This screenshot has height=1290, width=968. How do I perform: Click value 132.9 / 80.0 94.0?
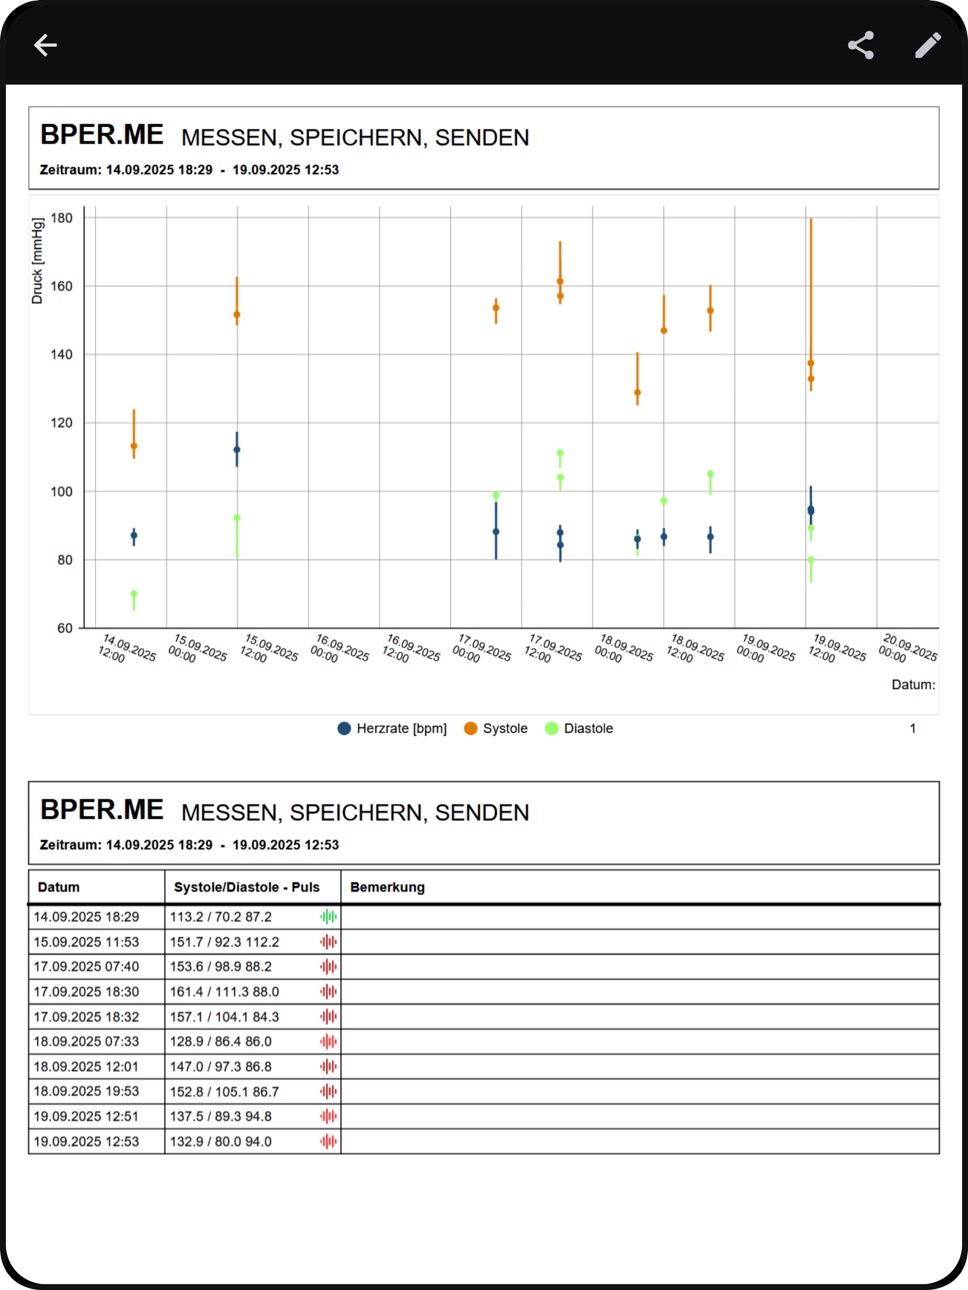tap(220, 1142)
